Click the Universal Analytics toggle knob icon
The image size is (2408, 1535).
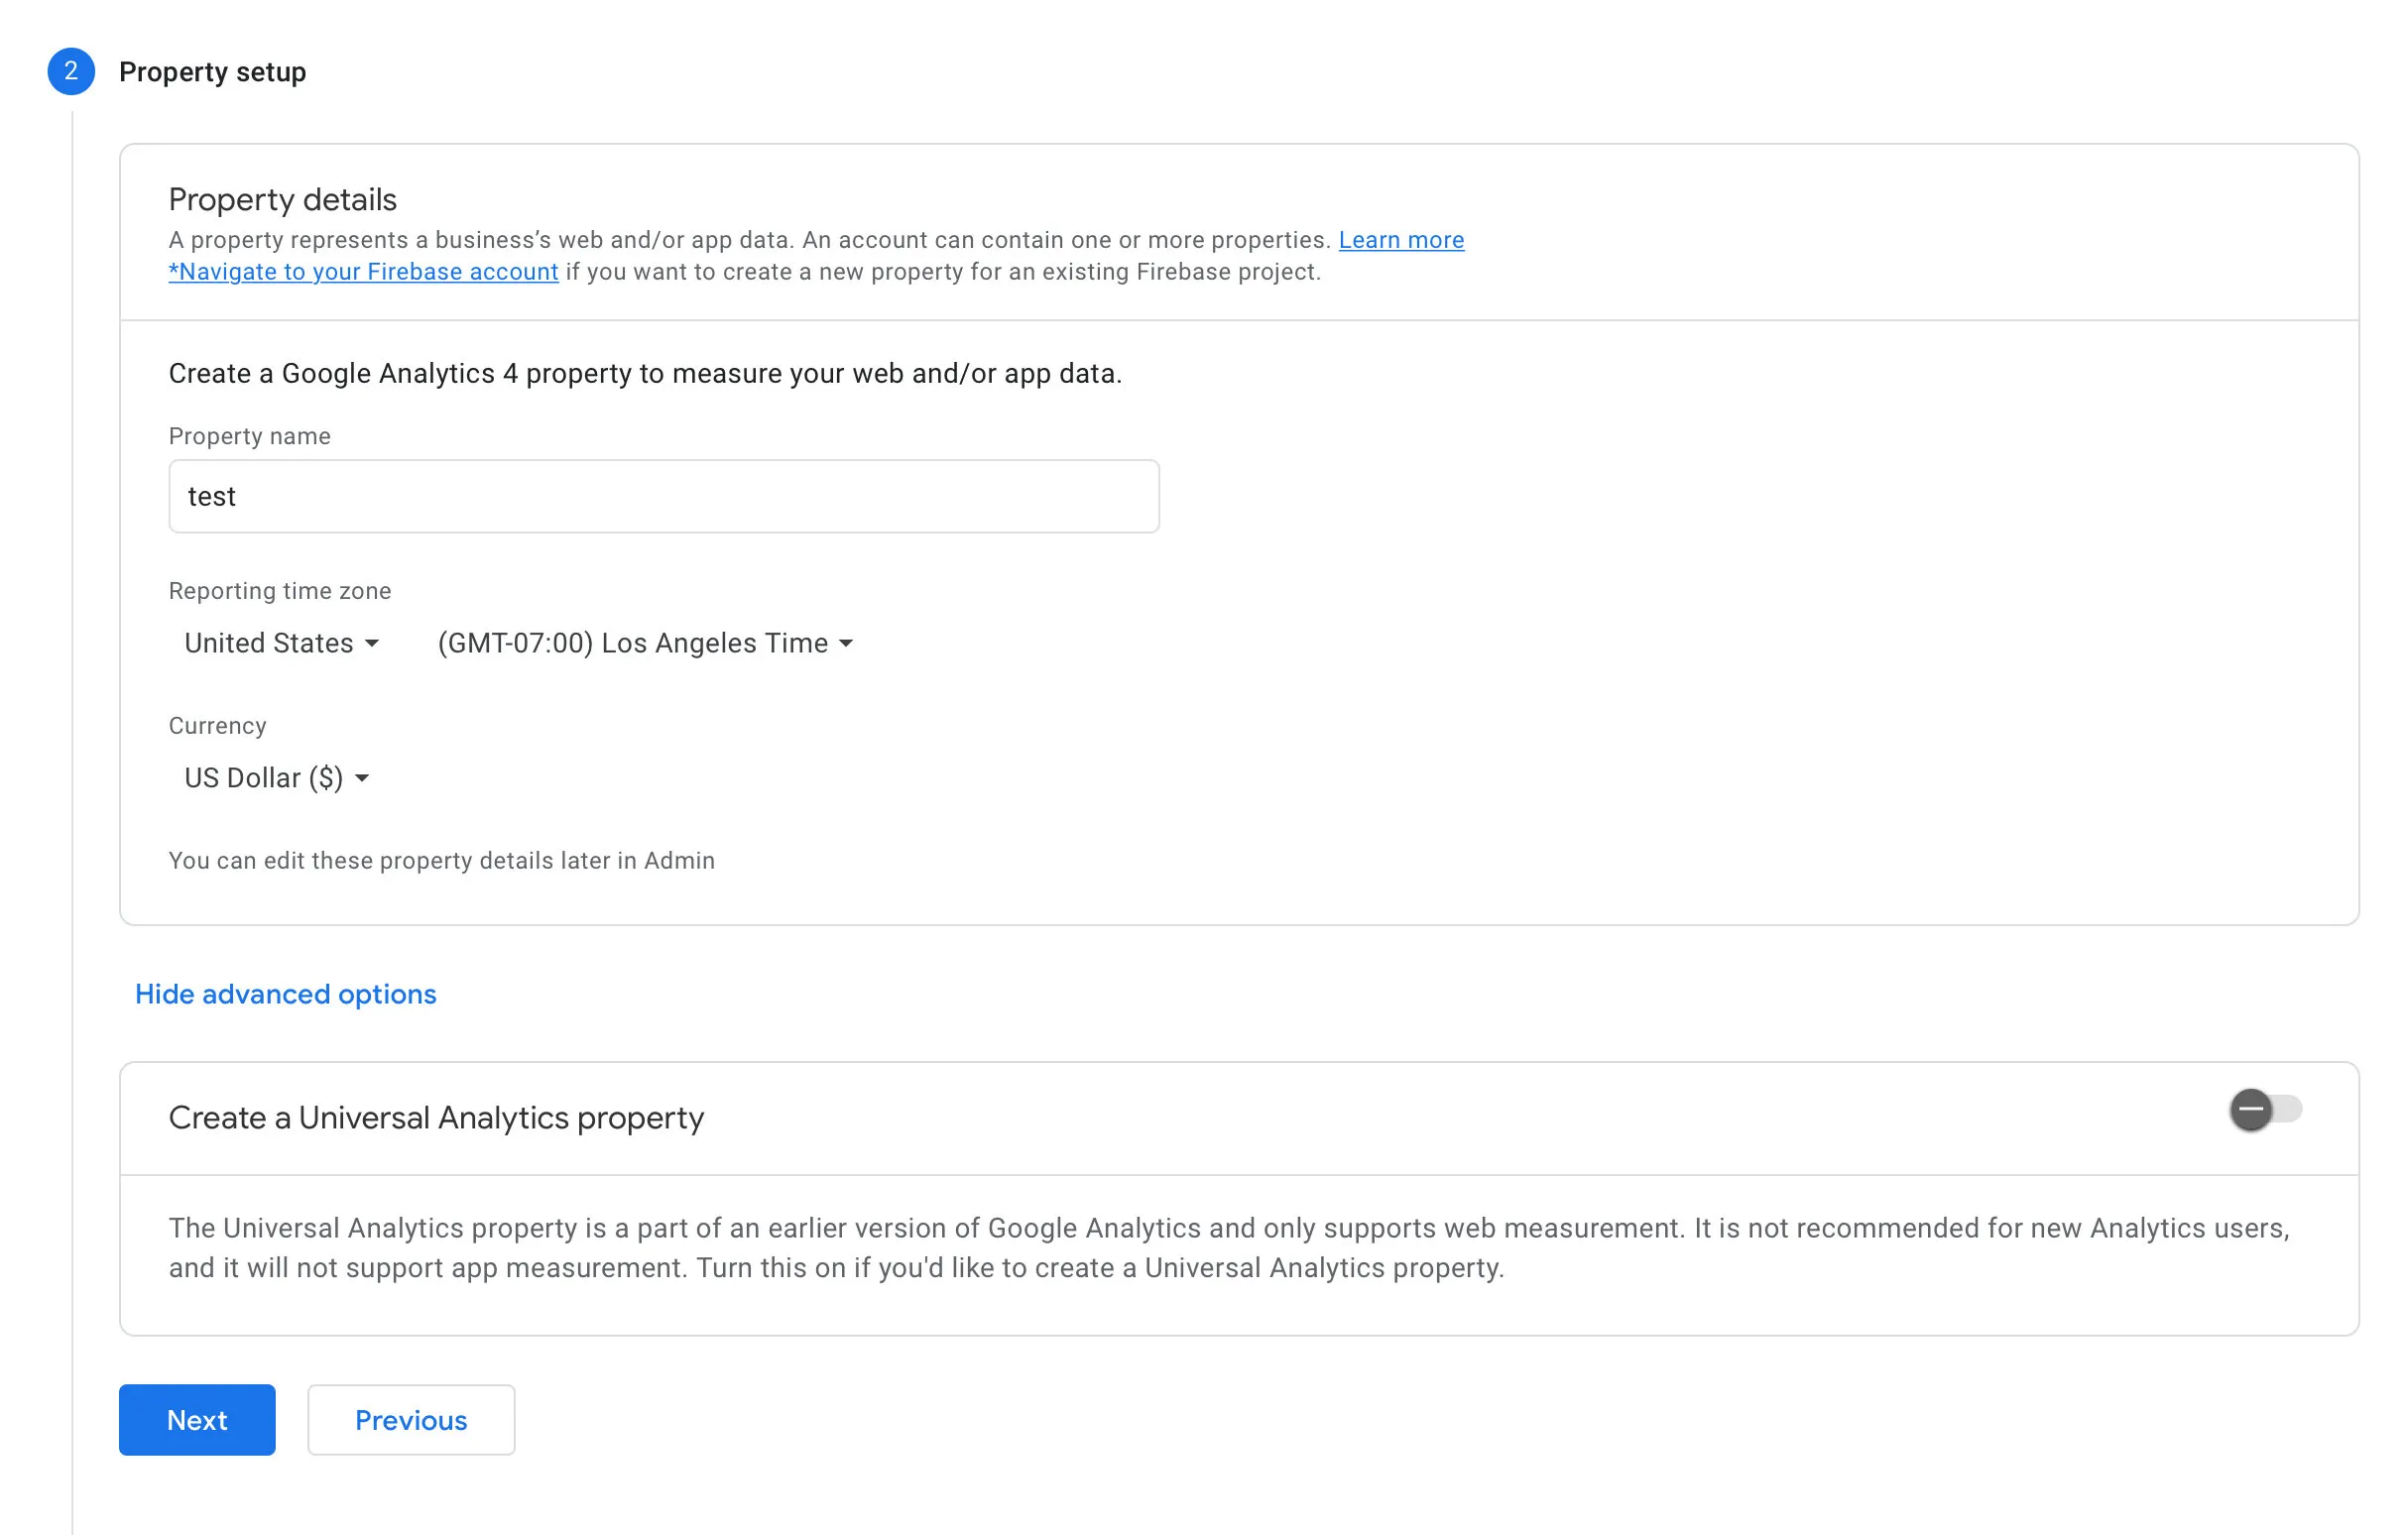[2253, 1109]
